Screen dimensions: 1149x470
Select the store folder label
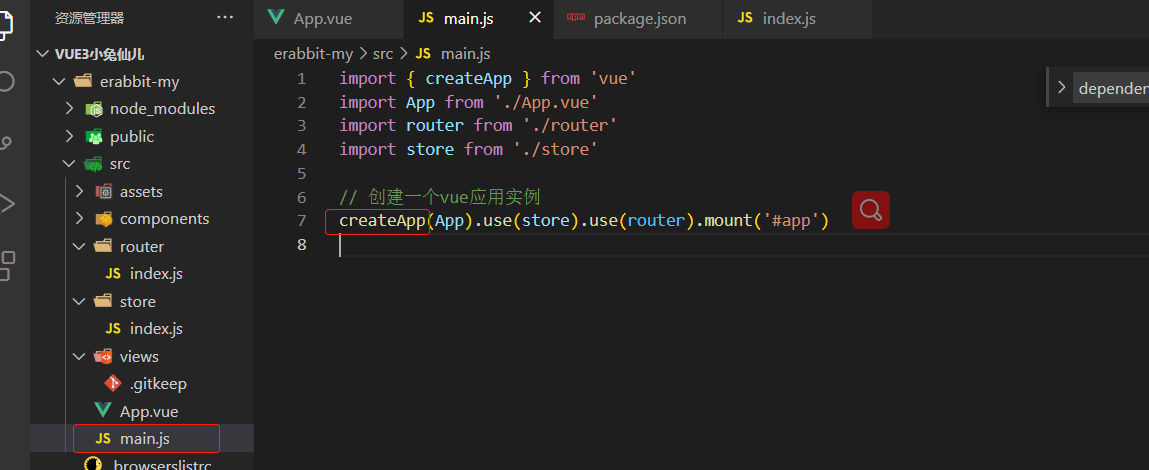(x=138, y=302)
